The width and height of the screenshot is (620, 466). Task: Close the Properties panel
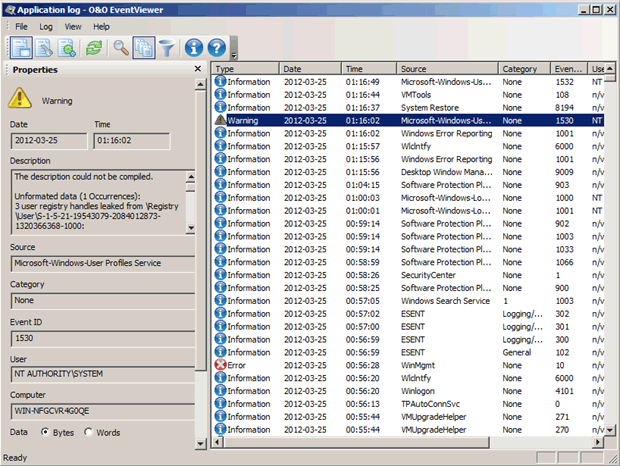[x=198, y=70]
